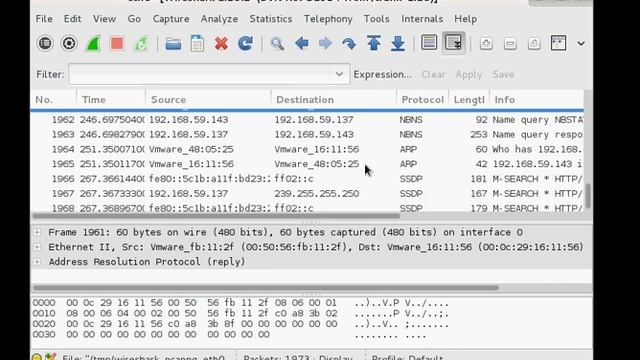Viewport: 640px width, 360px height.
Task: Click the display filter input field
Action: (200, 74)
